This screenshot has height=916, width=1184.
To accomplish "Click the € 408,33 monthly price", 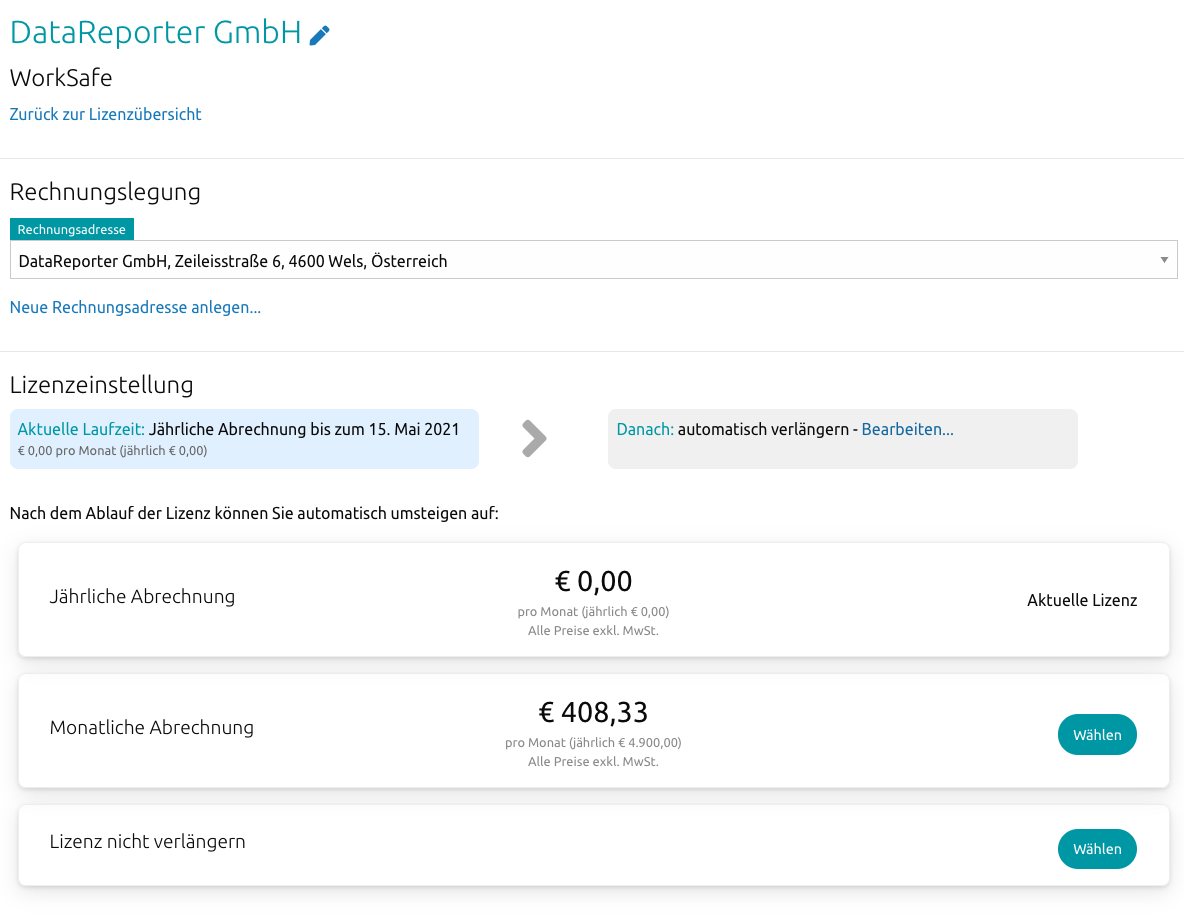I will [x=593, y=712].
